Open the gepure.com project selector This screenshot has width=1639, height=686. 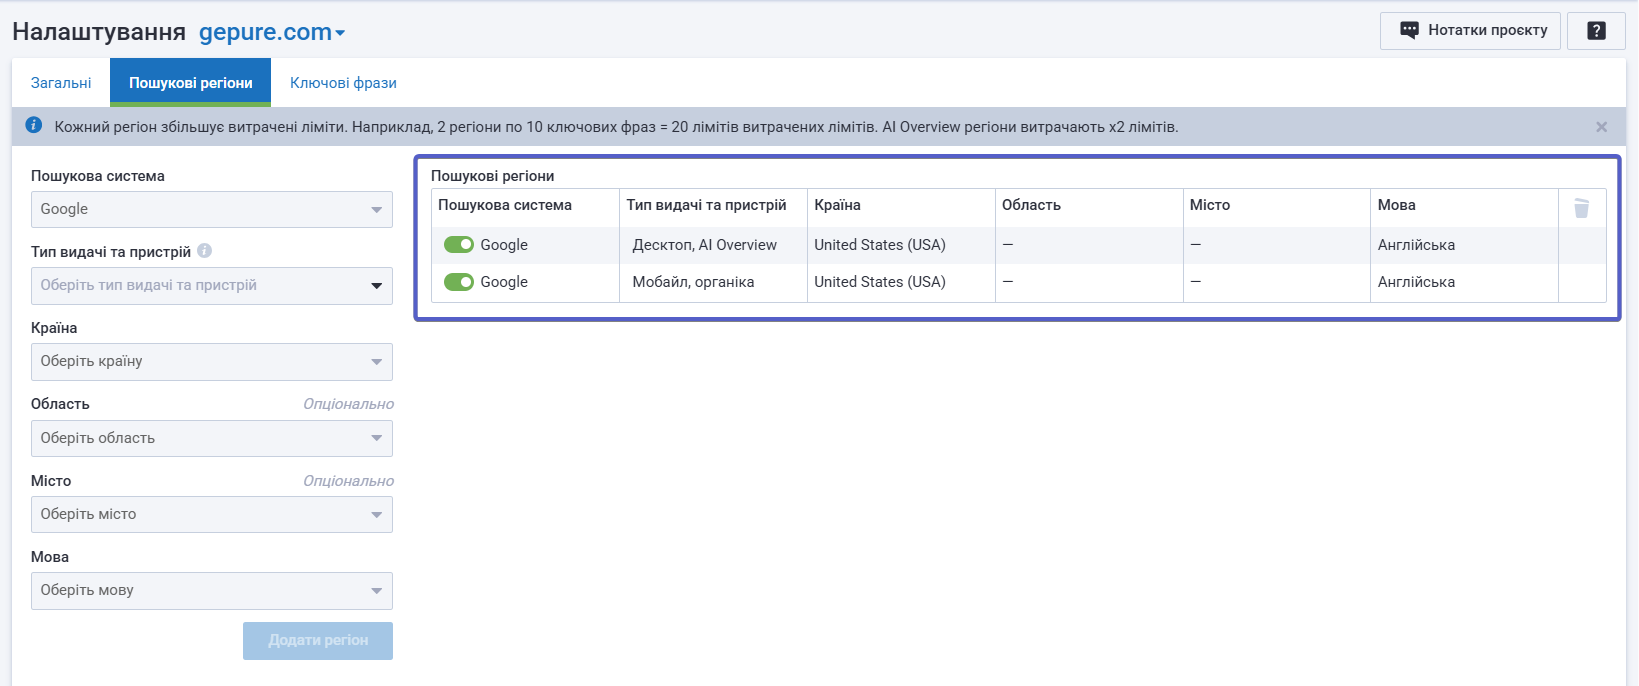pyautogui.click(x=272, y=32)
